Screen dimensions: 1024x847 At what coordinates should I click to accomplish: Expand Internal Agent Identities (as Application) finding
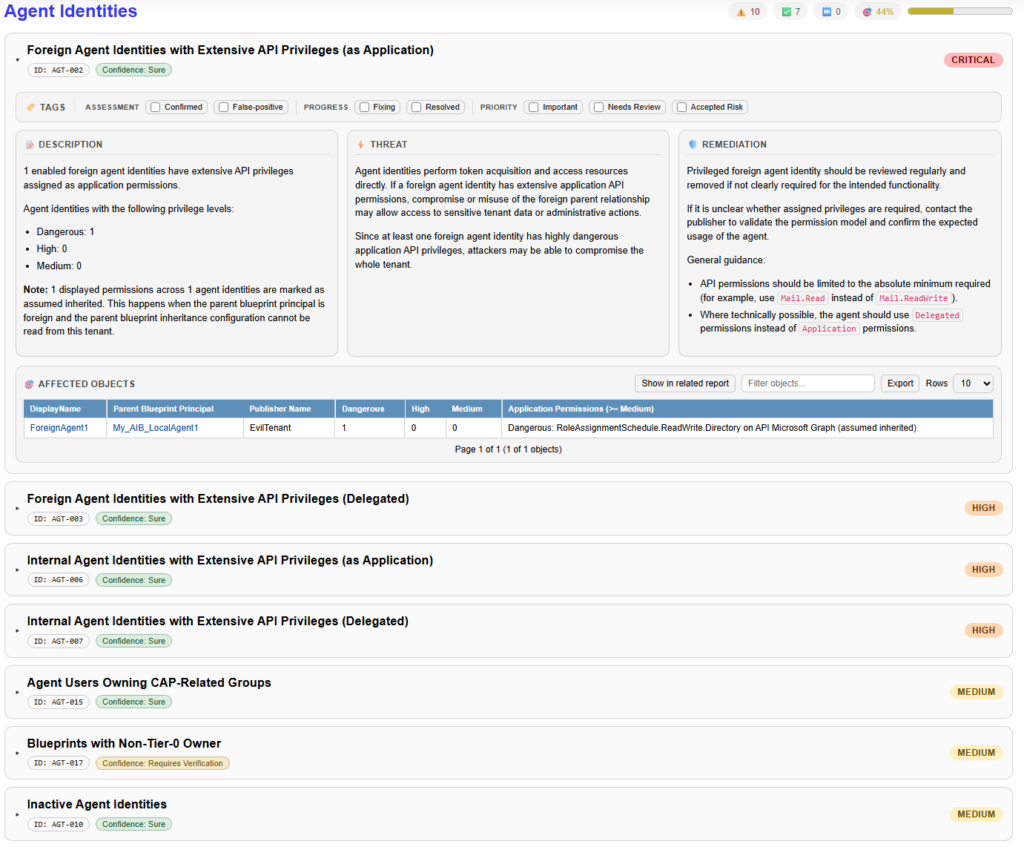click(x=17, y=570)
